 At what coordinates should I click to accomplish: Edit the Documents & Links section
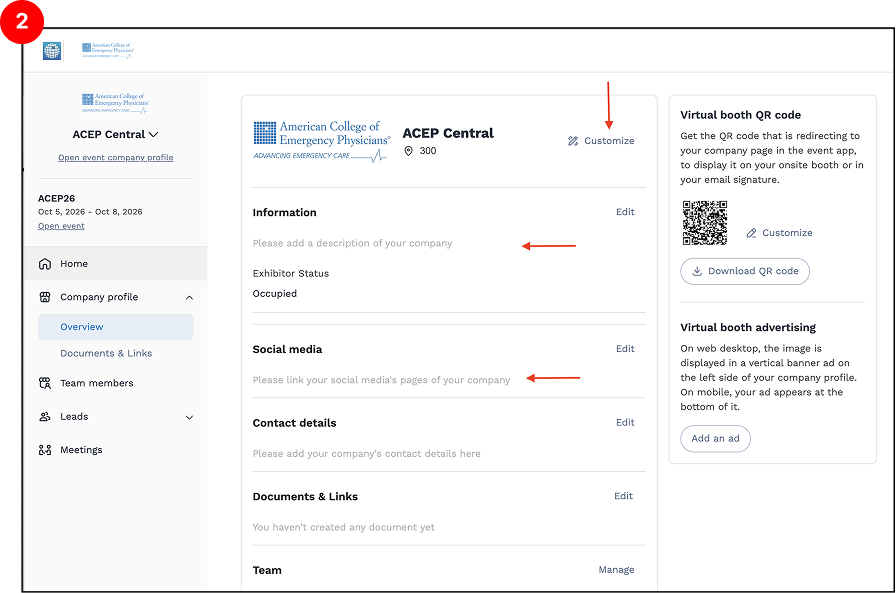[x=623, y=496]
